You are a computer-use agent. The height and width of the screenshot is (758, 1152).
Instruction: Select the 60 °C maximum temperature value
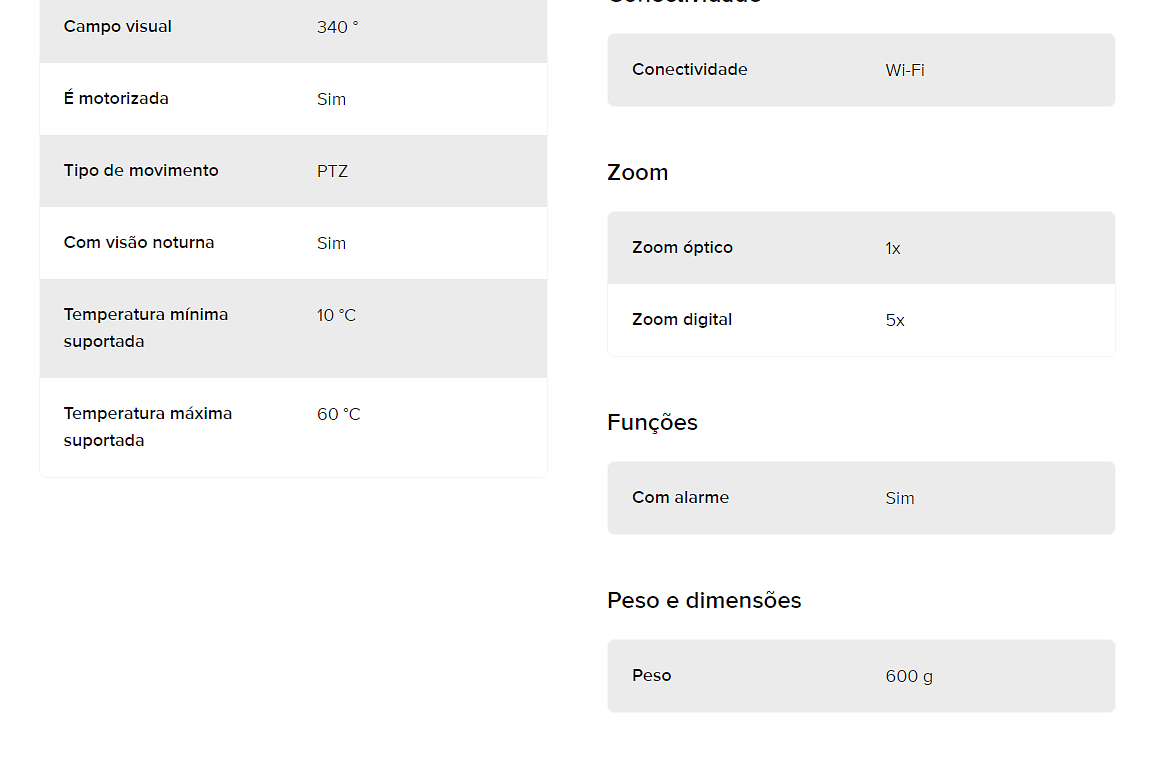point(339,414)
